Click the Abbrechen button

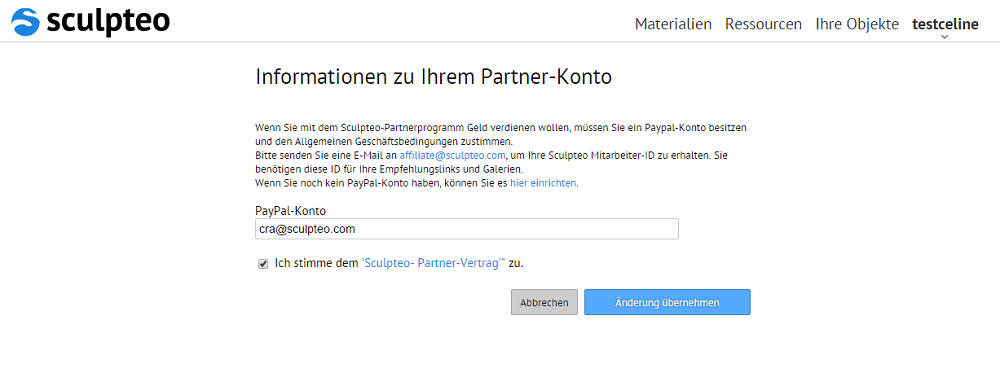(544, 302)
